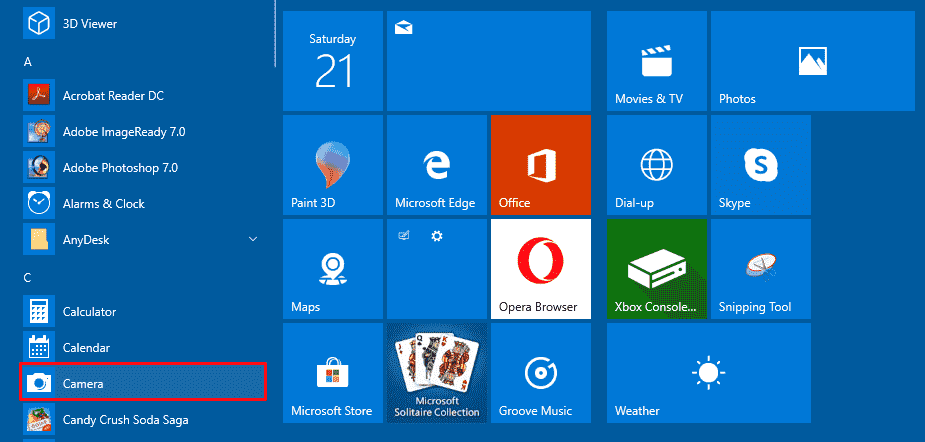Screen dimensions: 925x442
Task: Launch Adobe Photoshop 7.0
Action: click(143, 168)
